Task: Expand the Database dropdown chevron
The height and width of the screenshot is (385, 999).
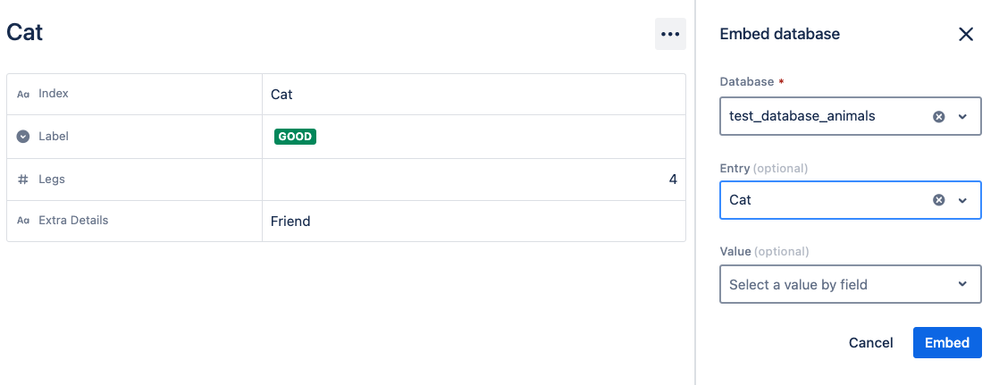Action: pyautogui.click(x=963, y=117)
